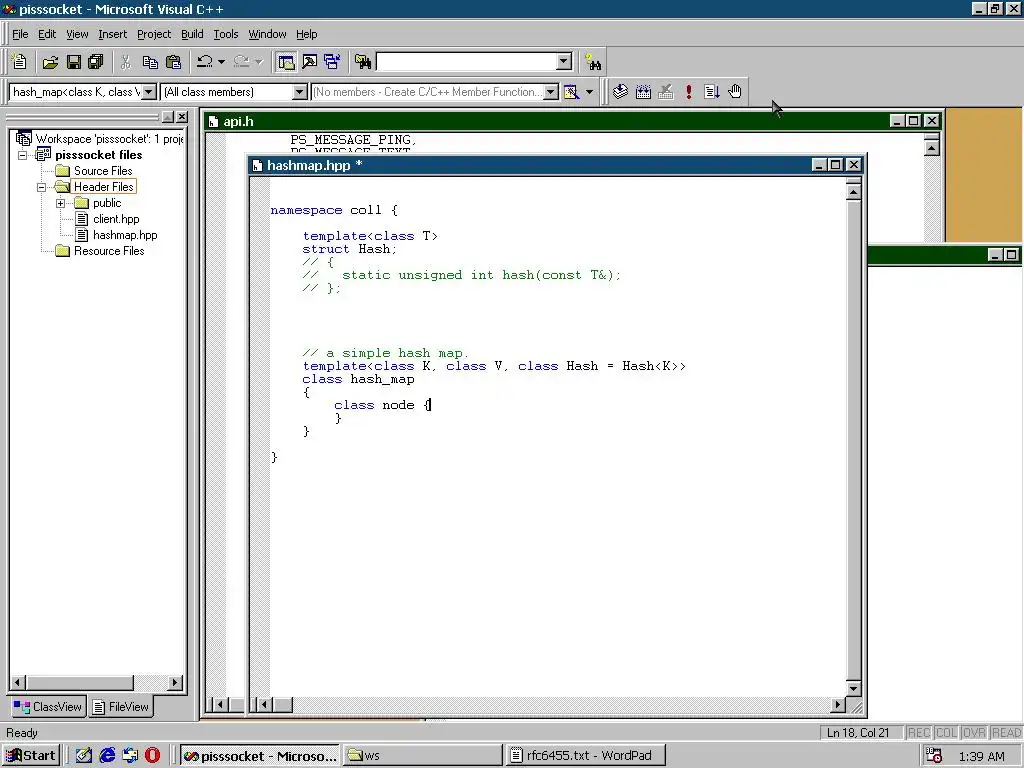Click the Find in Files icon
1024x768 pixels.
(x=363, y=62)
